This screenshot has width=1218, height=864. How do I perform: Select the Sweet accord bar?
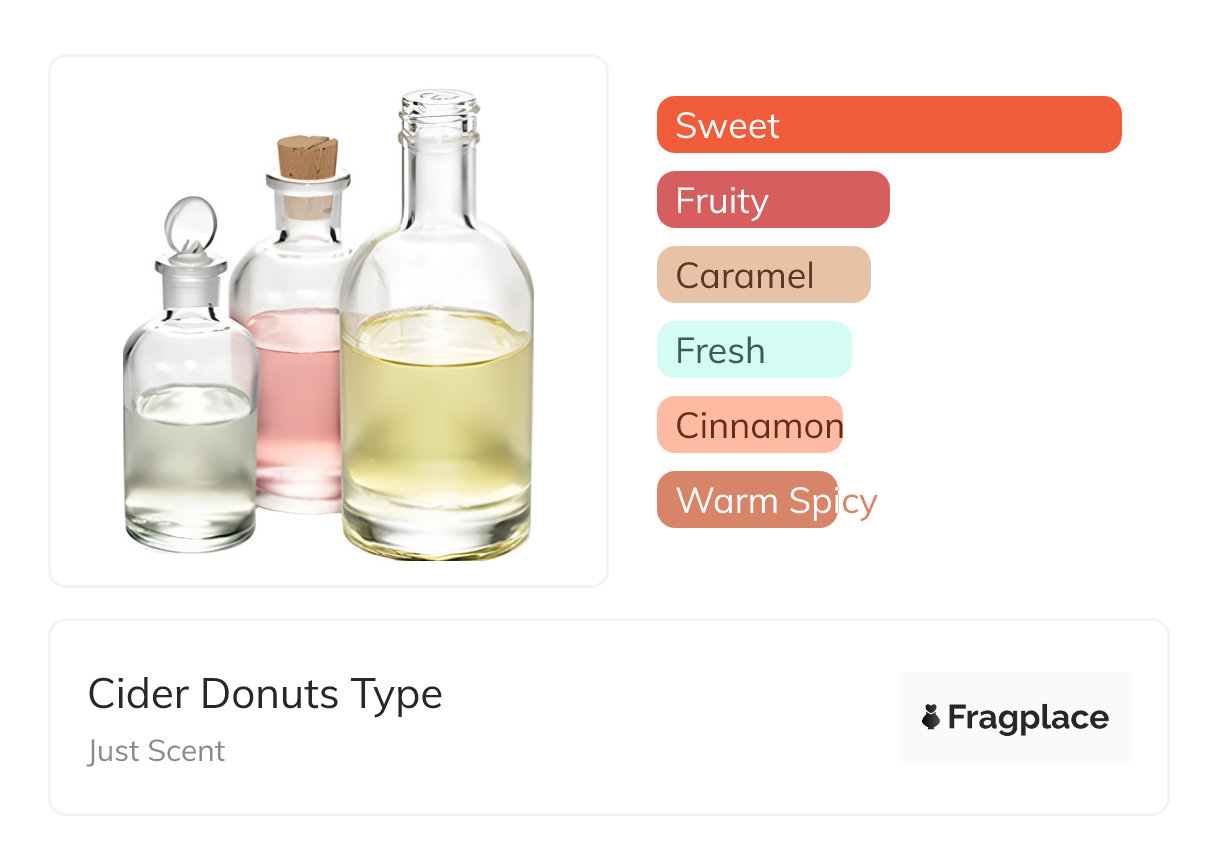(x=888, y=125)
